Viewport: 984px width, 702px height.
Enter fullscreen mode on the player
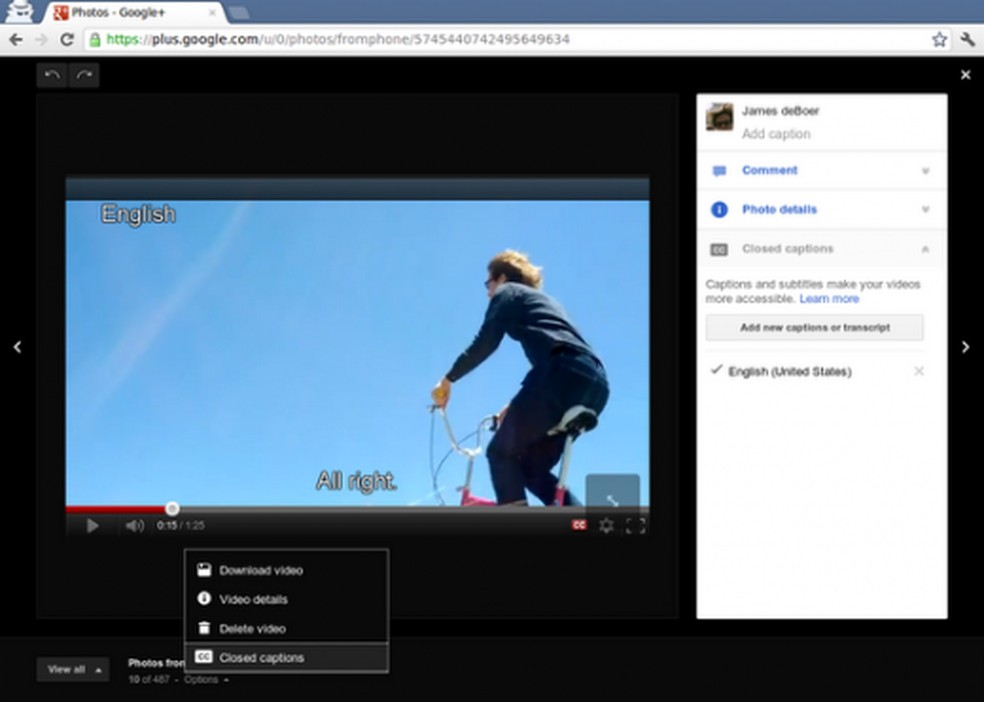click(634, 524)
